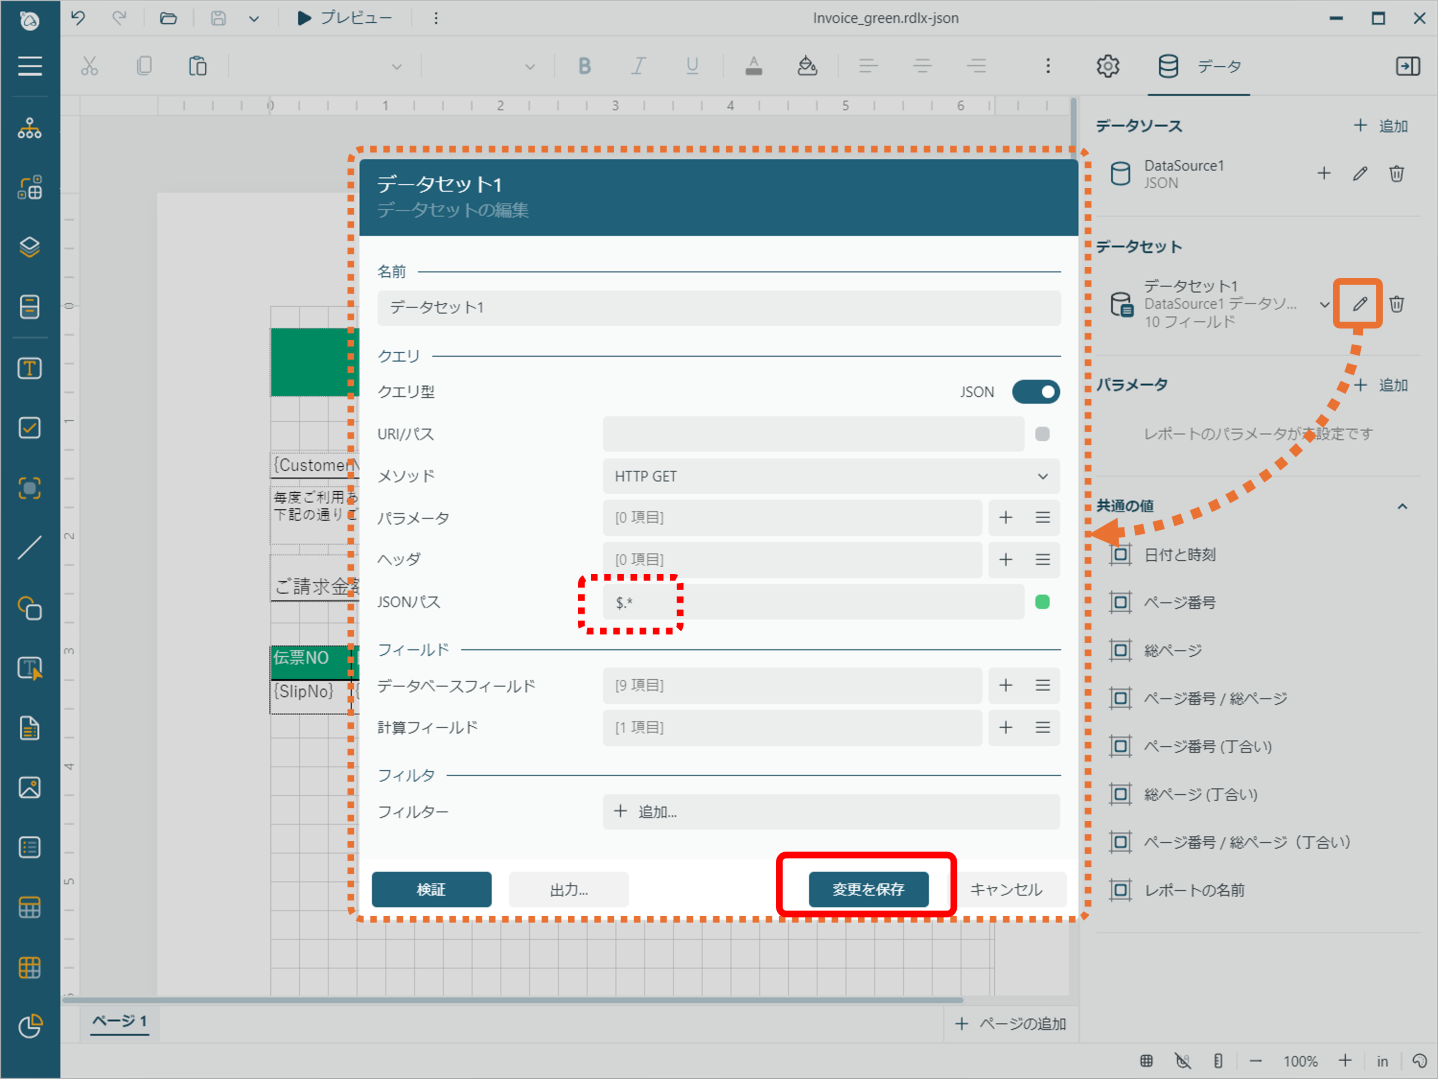
Task: Toggle underline formatting
Action: (x=692, y=66)
